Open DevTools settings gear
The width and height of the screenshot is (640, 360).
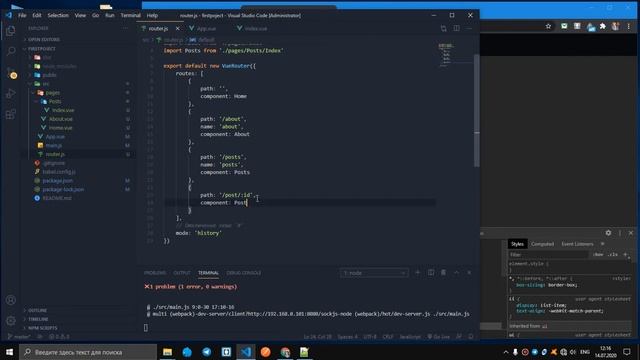tap(608, 233)
